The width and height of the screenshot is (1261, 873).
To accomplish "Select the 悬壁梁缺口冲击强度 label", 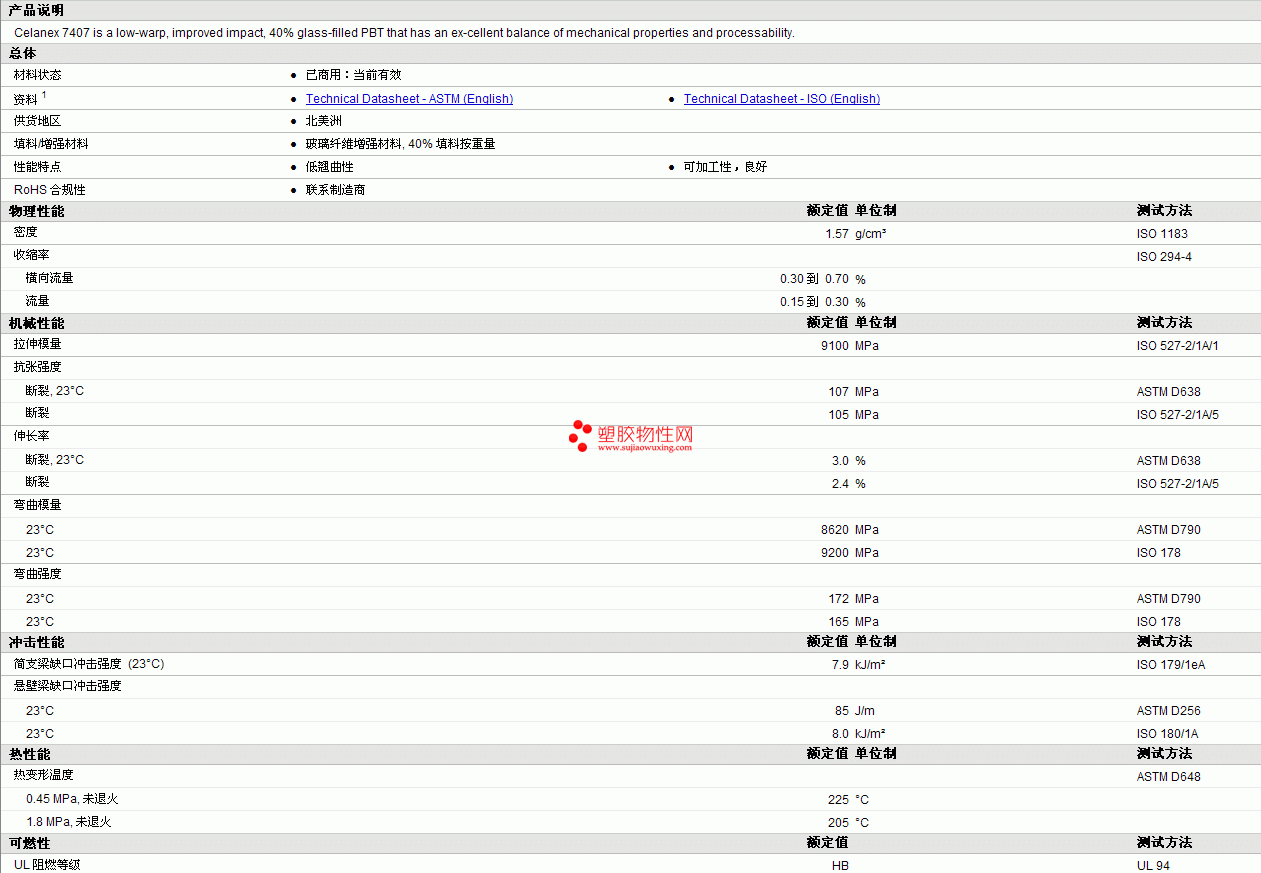I will tap(68, 686).
